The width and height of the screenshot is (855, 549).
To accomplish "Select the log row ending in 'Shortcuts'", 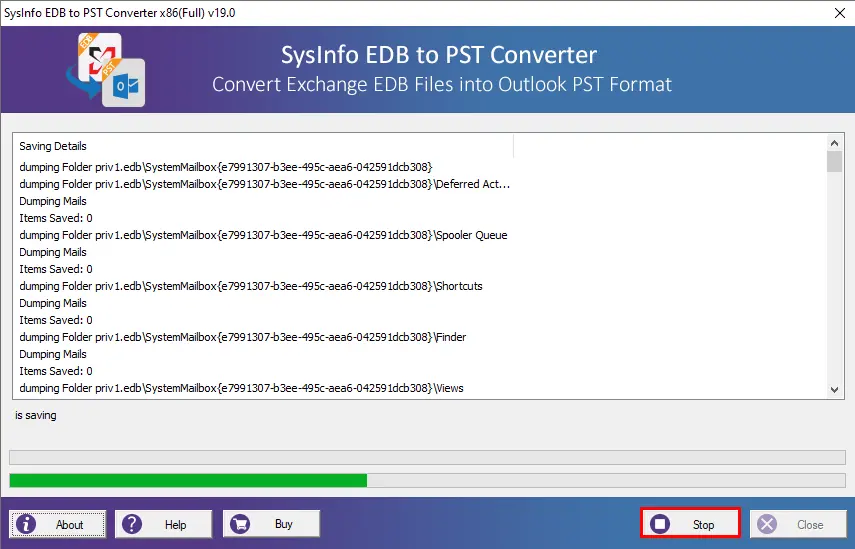I will tap(251, 286).
